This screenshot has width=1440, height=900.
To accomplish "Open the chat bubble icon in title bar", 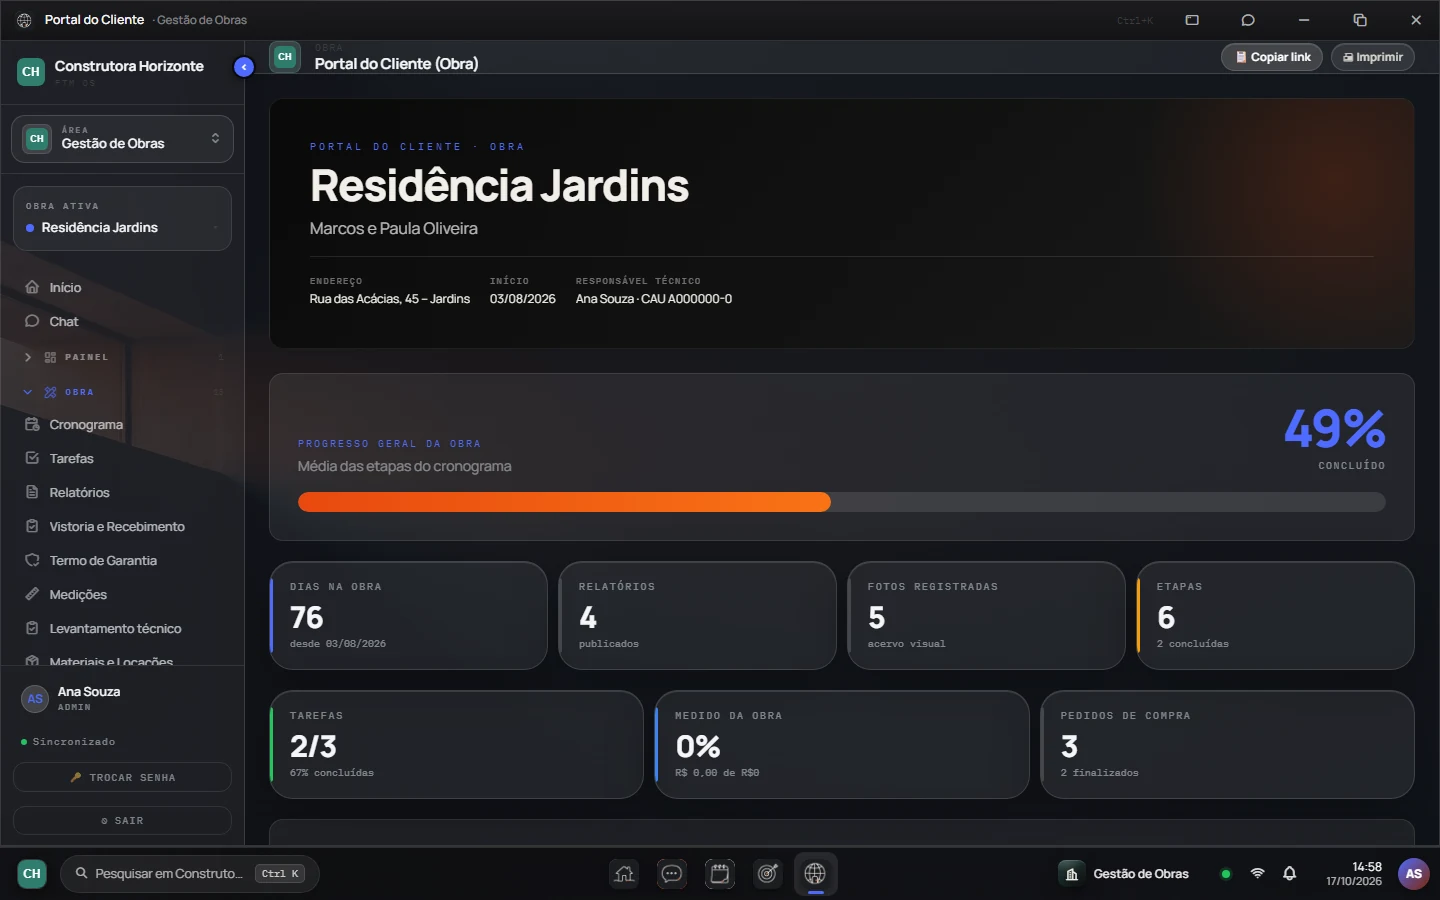I will coord(1248,20).
